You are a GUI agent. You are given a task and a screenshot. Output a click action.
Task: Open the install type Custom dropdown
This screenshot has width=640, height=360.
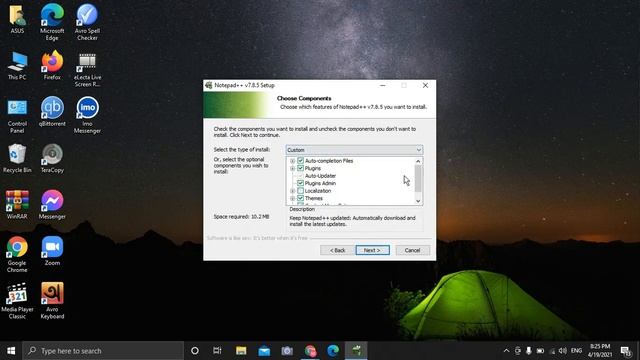(x=354, y=150)
